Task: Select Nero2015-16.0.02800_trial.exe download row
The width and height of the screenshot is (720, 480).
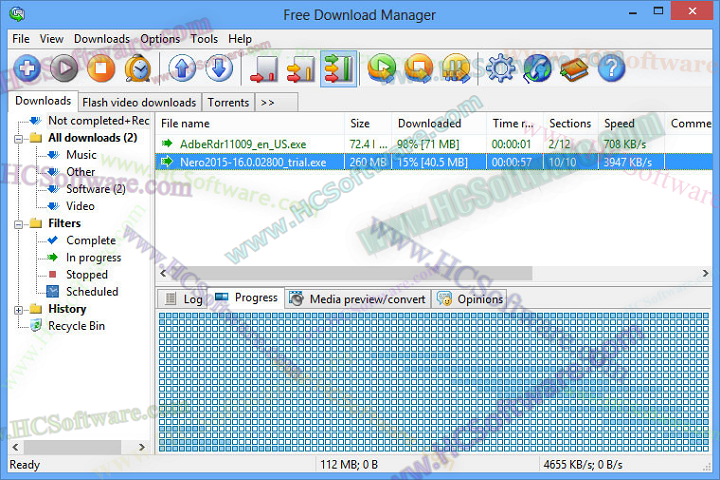Action: point(434,162)
